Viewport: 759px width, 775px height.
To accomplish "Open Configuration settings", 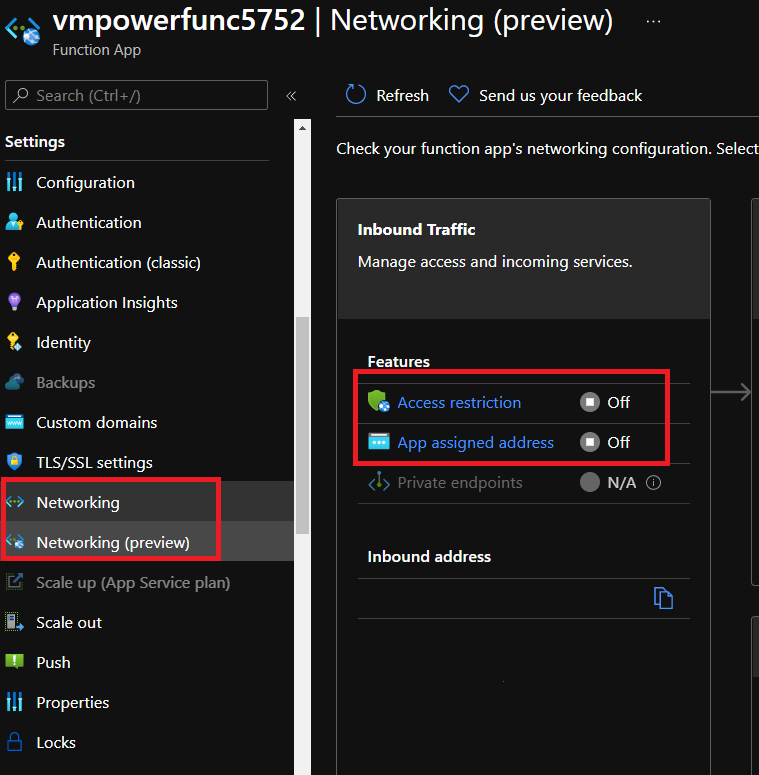I will [x=85, y=183].
